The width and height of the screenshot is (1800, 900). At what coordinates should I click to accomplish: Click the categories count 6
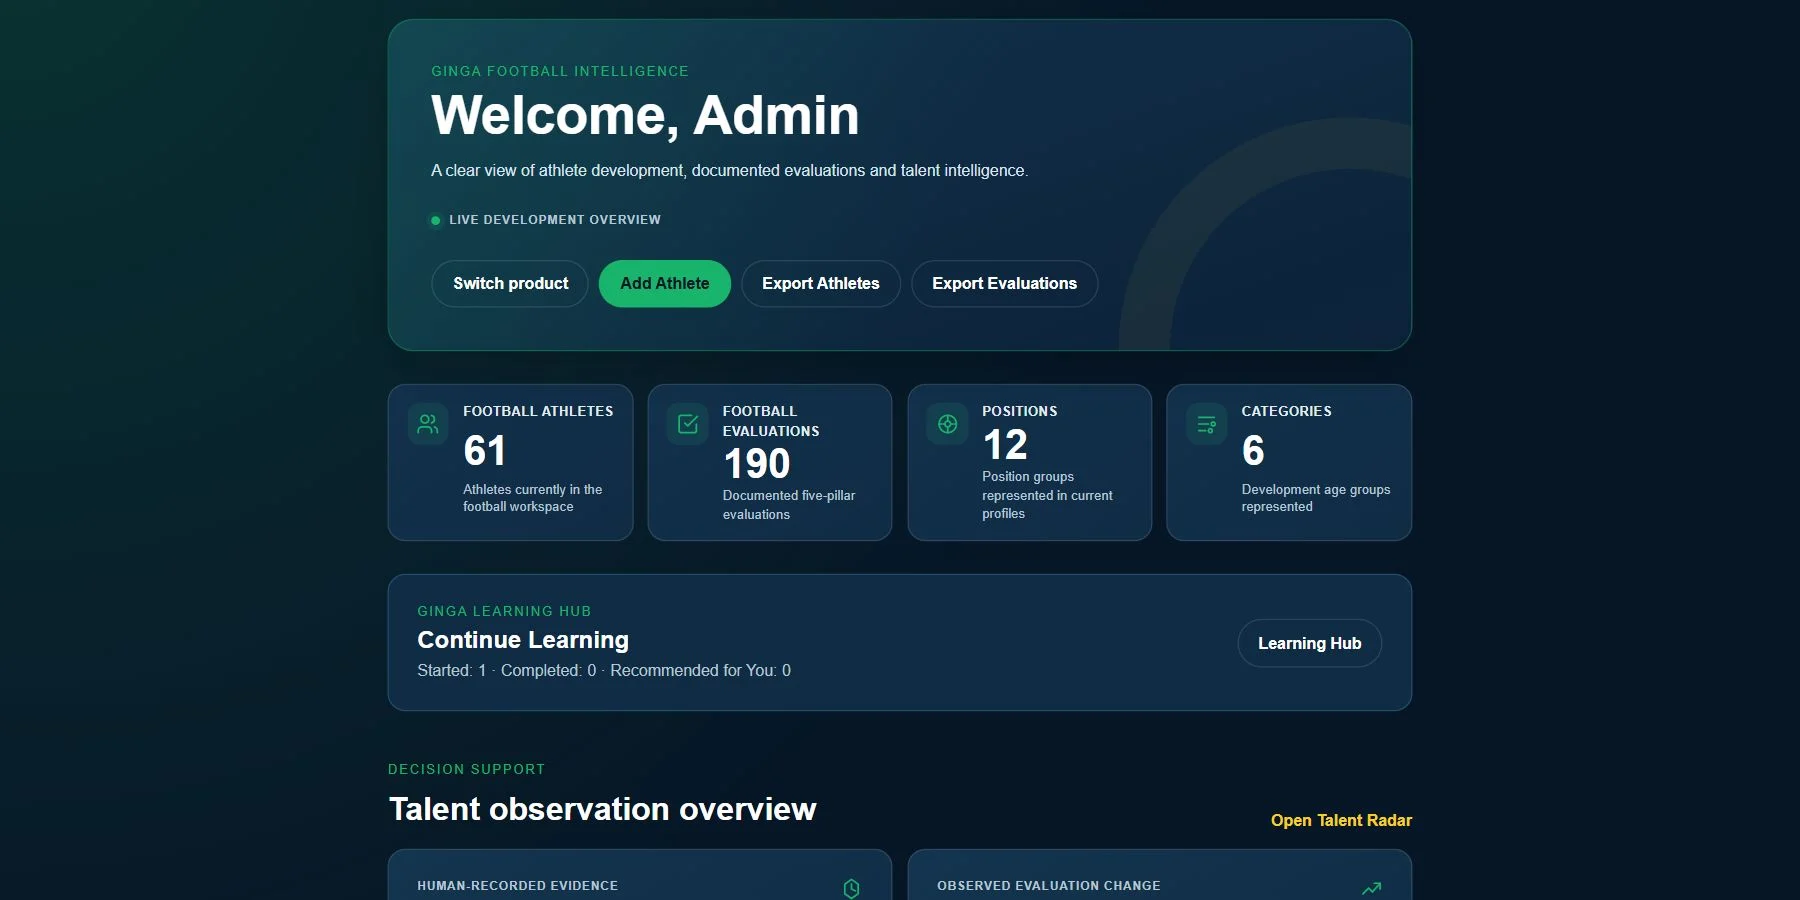1253,451
